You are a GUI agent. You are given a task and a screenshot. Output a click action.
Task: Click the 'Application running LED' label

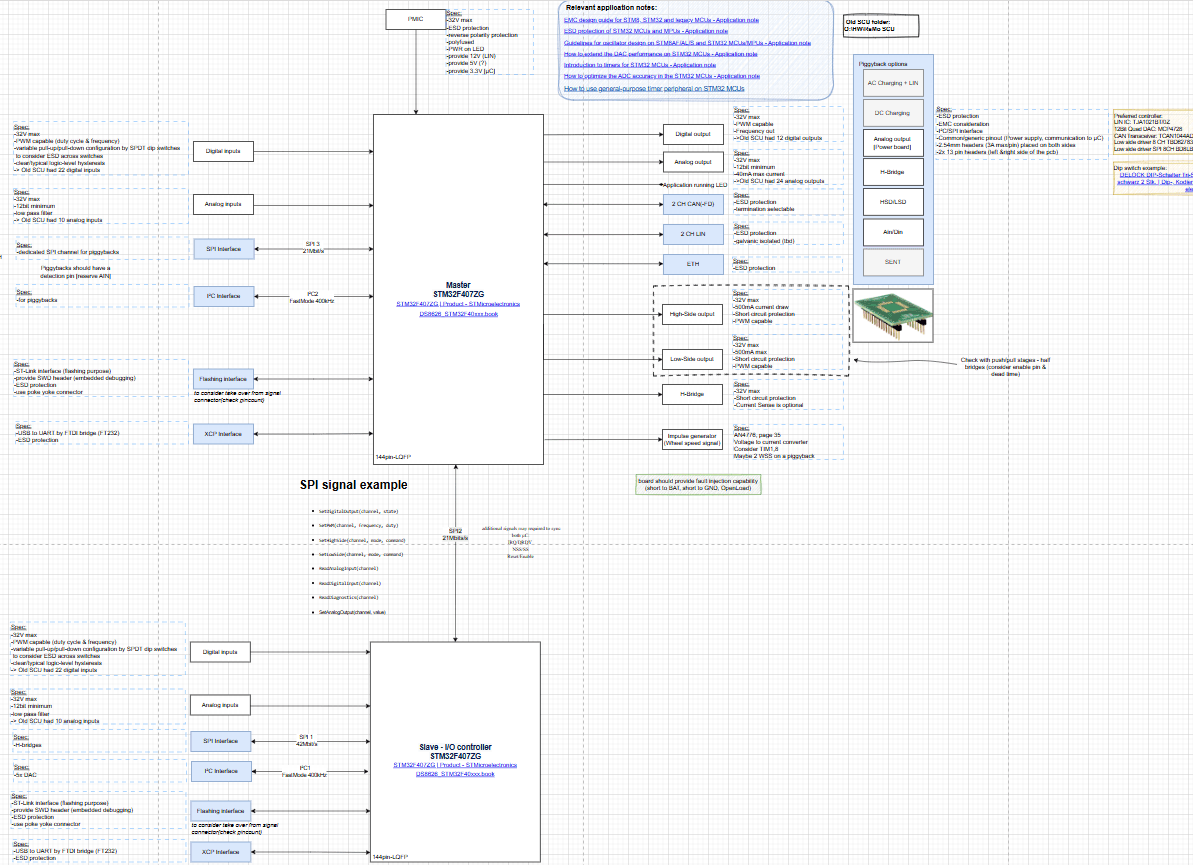coord(695,185)
